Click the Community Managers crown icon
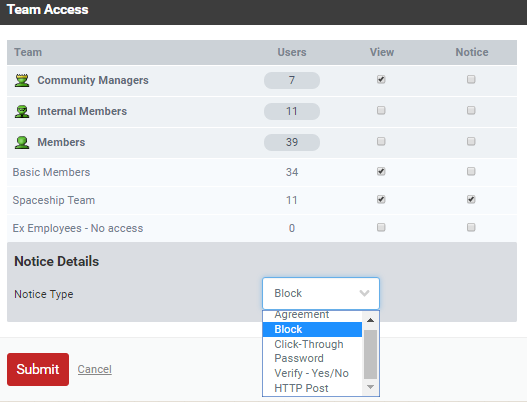Image resolution: width=527 pixels, height=402 pixels. pyautogui.click(x=22, y=81)
